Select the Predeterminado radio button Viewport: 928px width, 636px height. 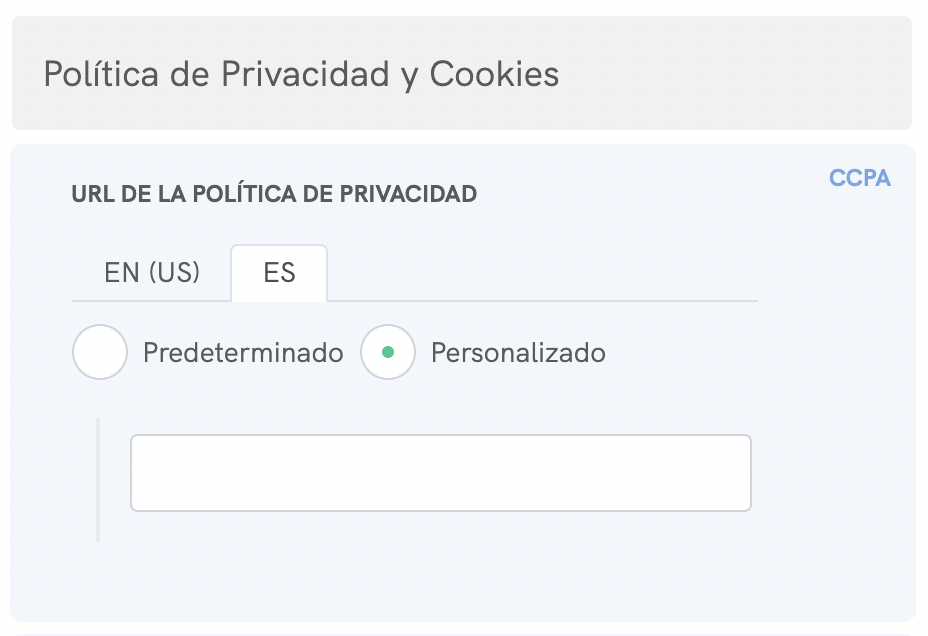100,352
